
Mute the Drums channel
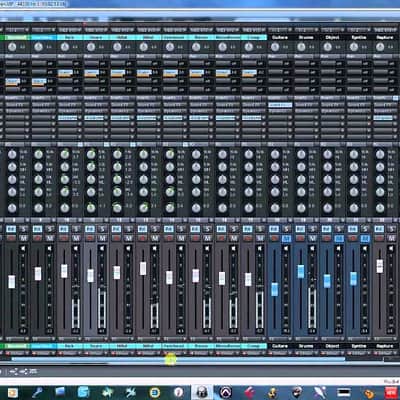coord(313,238)
